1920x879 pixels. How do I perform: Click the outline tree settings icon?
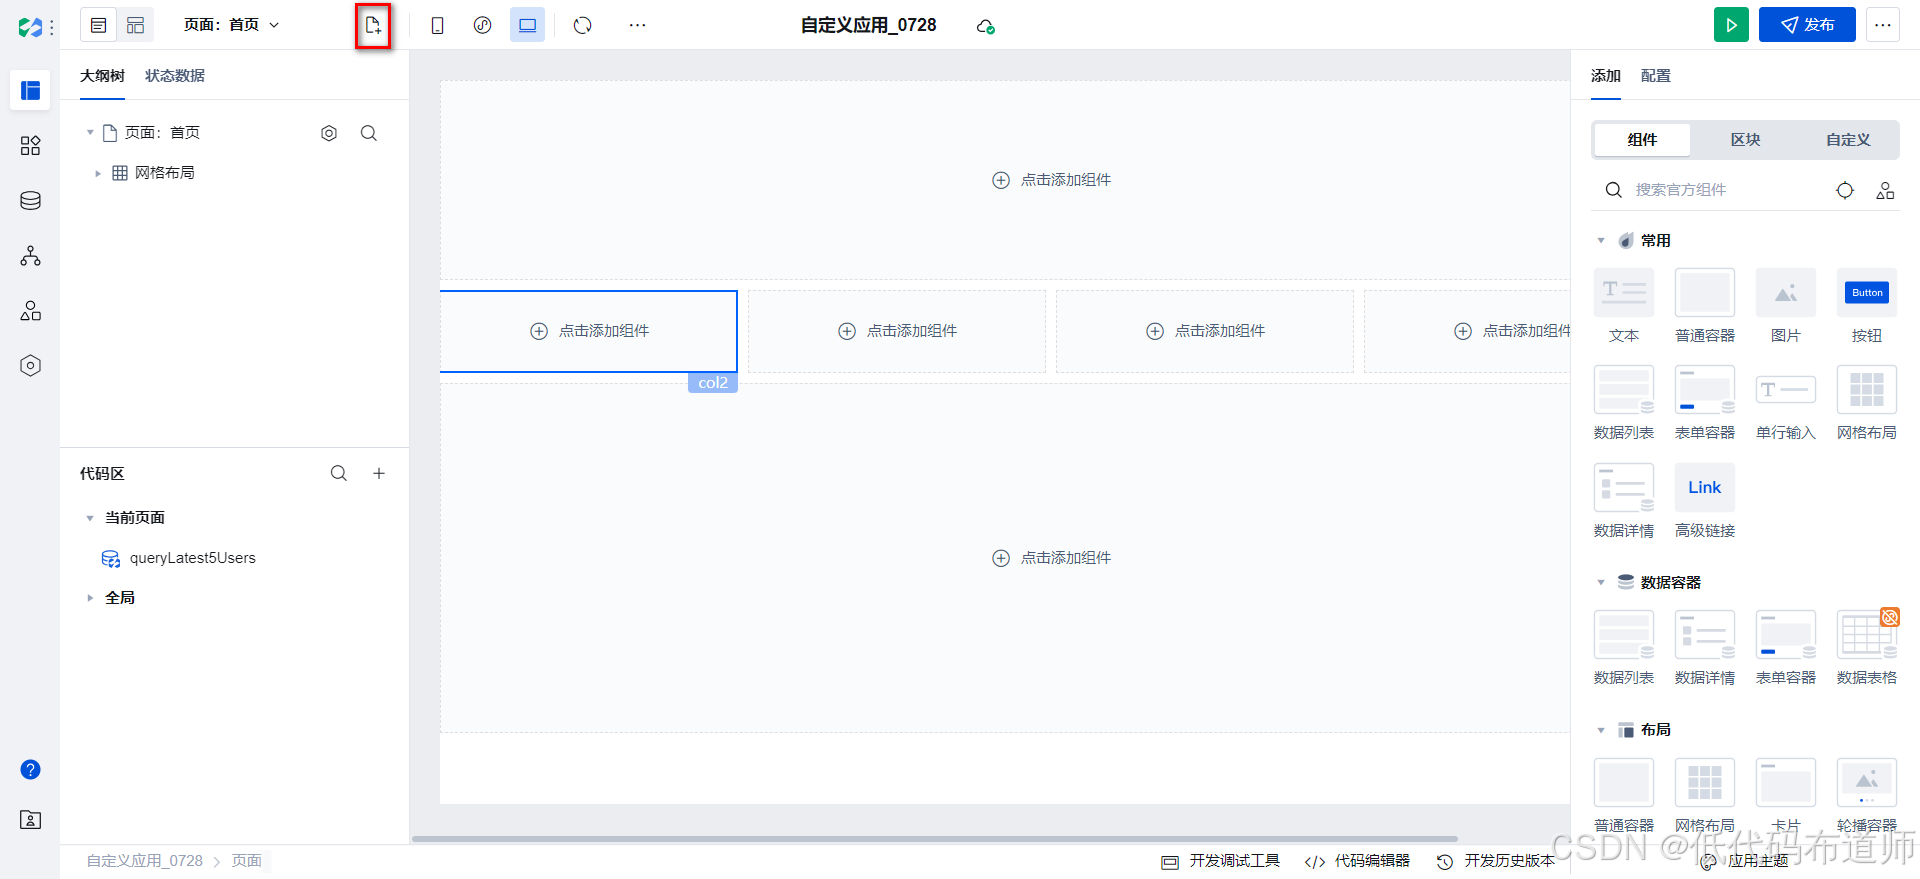329,133
